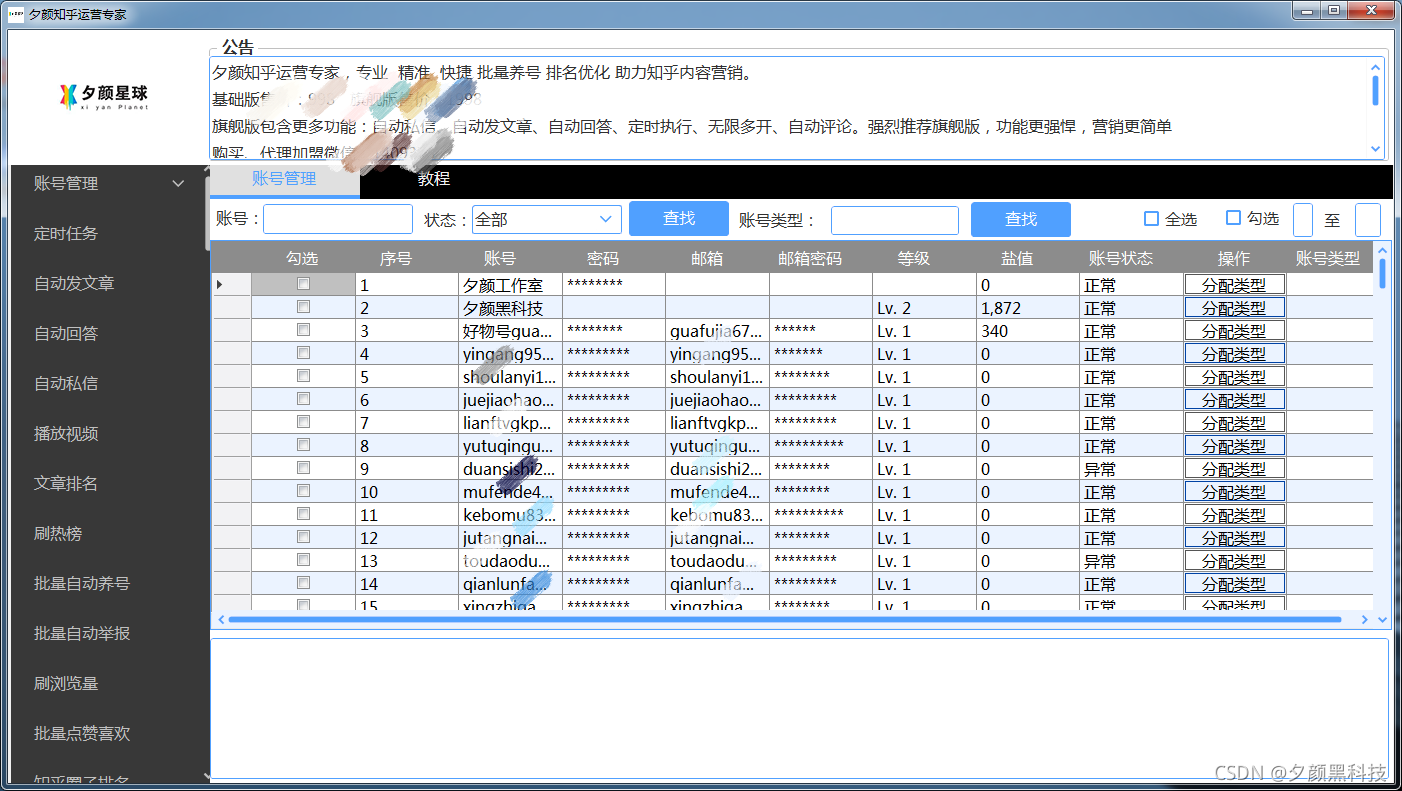Click 分配类型 button for row 2 夕颜黑科技

click(1234, 307)
